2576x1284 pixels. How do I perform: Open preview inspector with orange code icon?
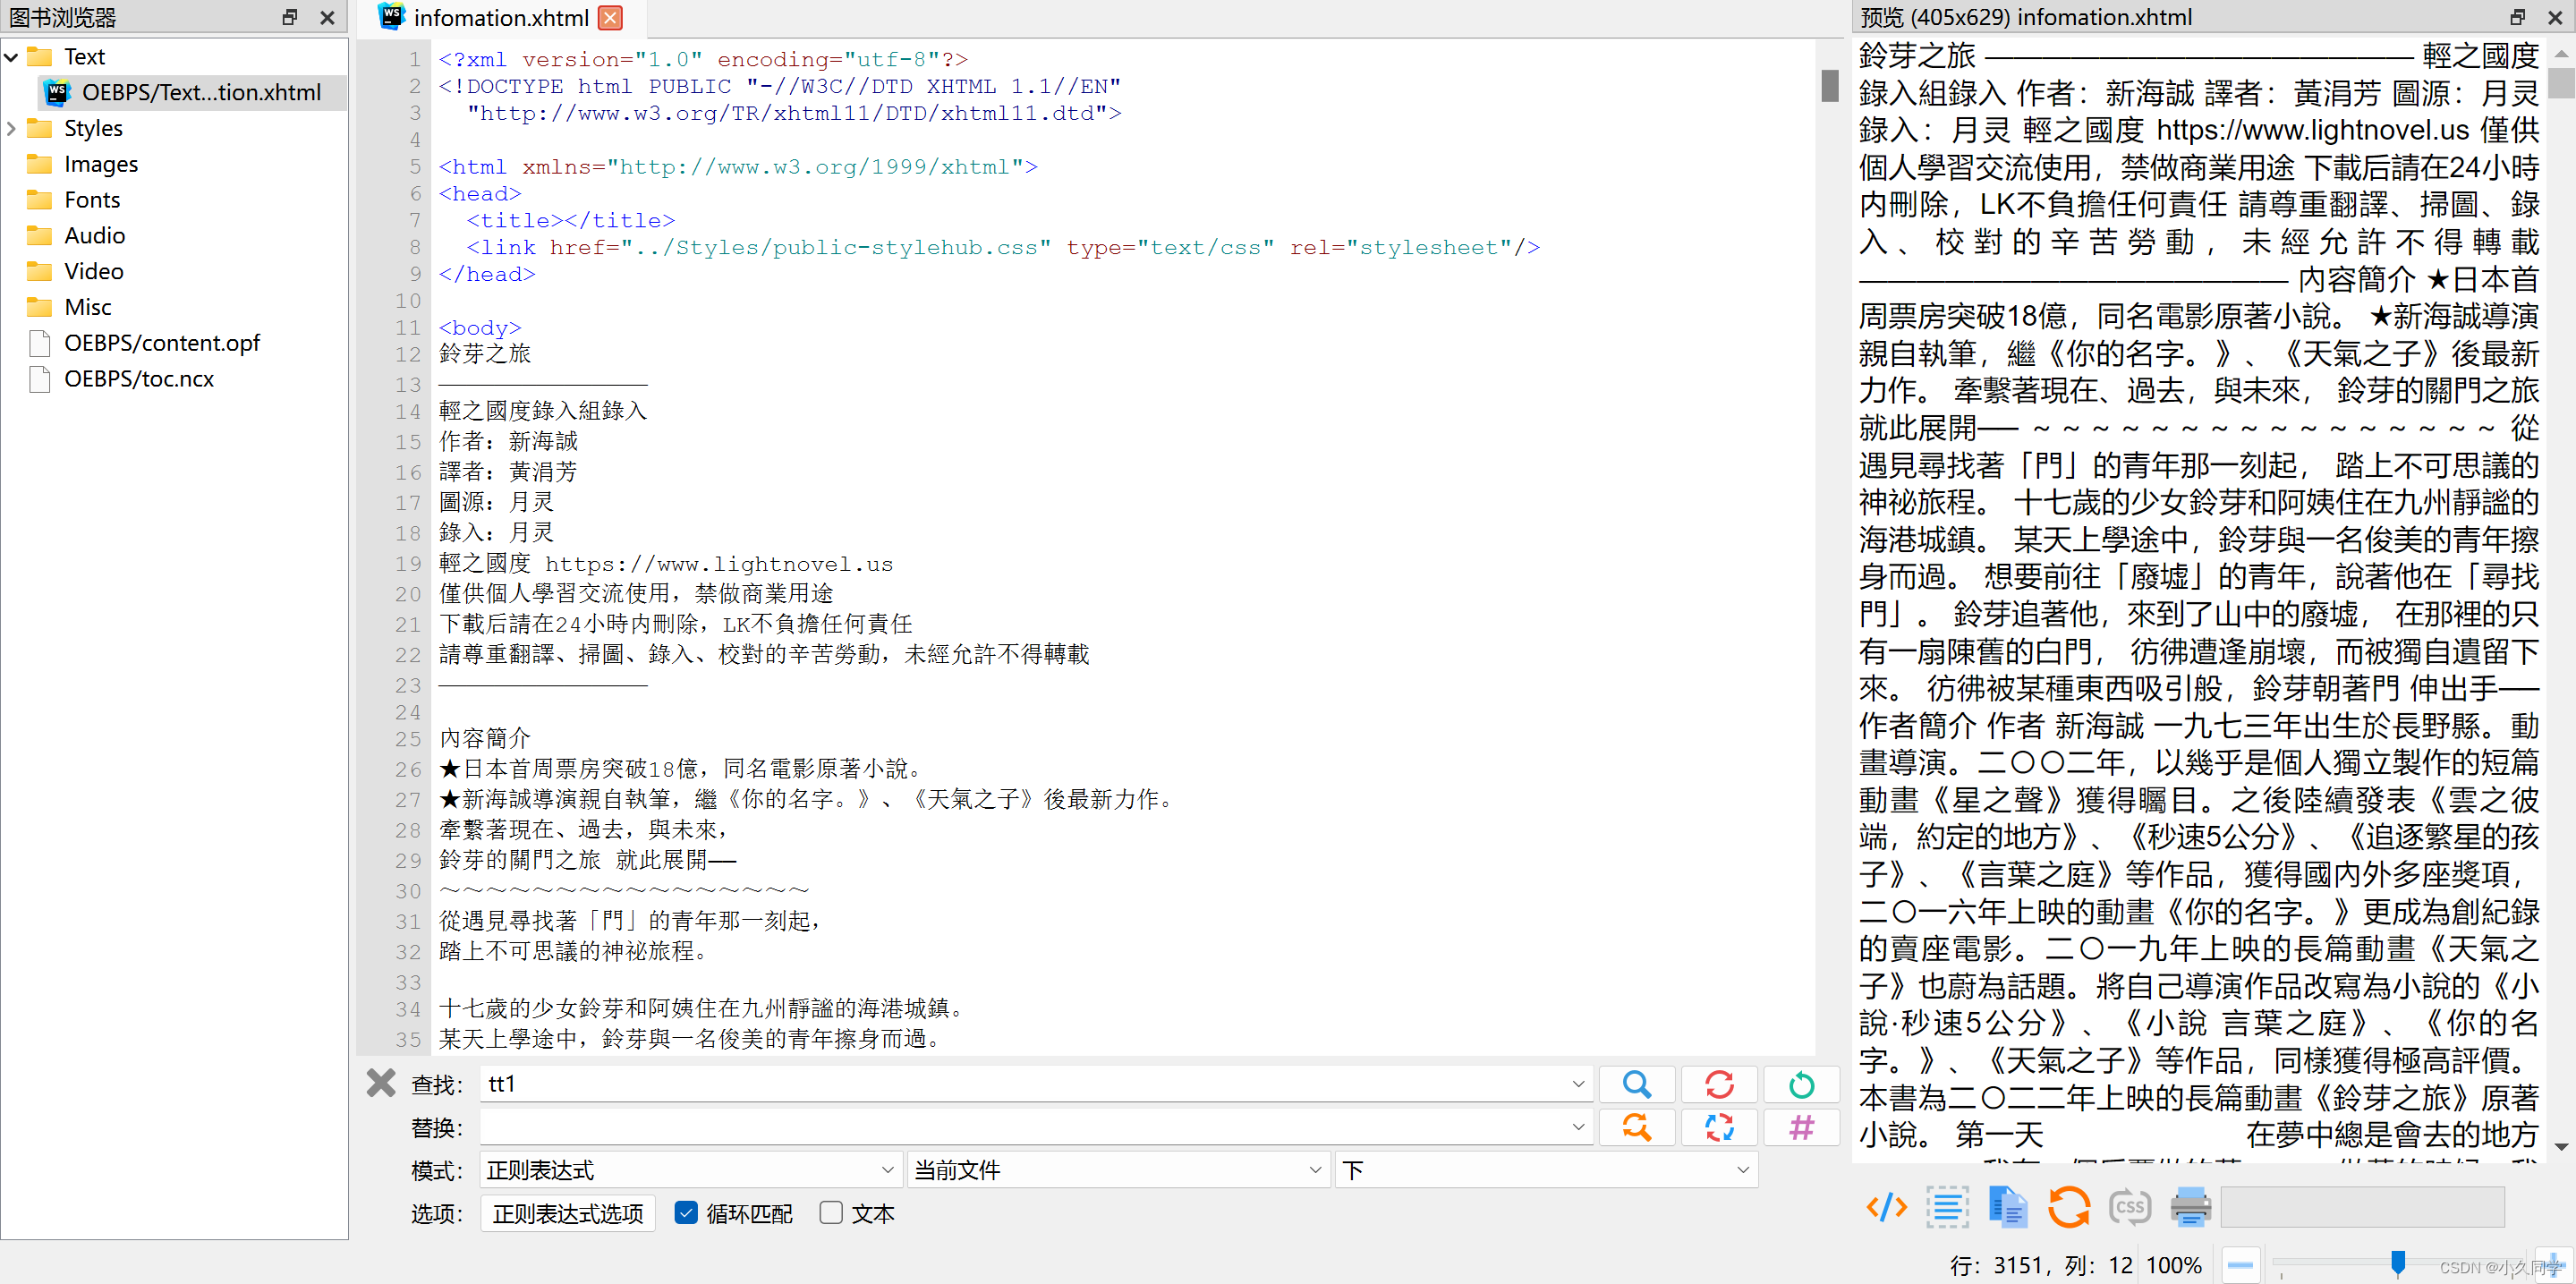[x=1886, y=1207]
